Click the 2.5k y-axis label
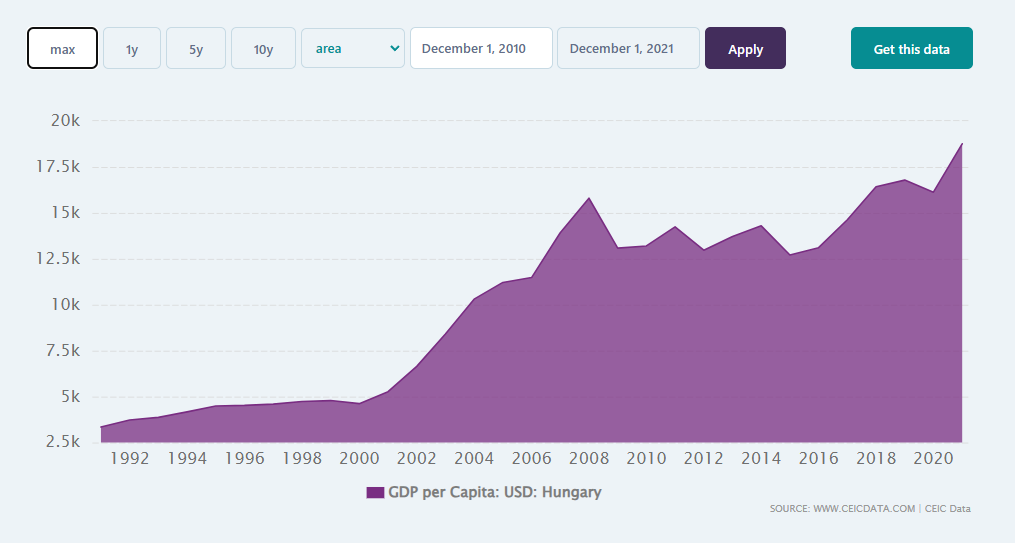Viewport: 1015px width, 543px height. tap(63, 441)
